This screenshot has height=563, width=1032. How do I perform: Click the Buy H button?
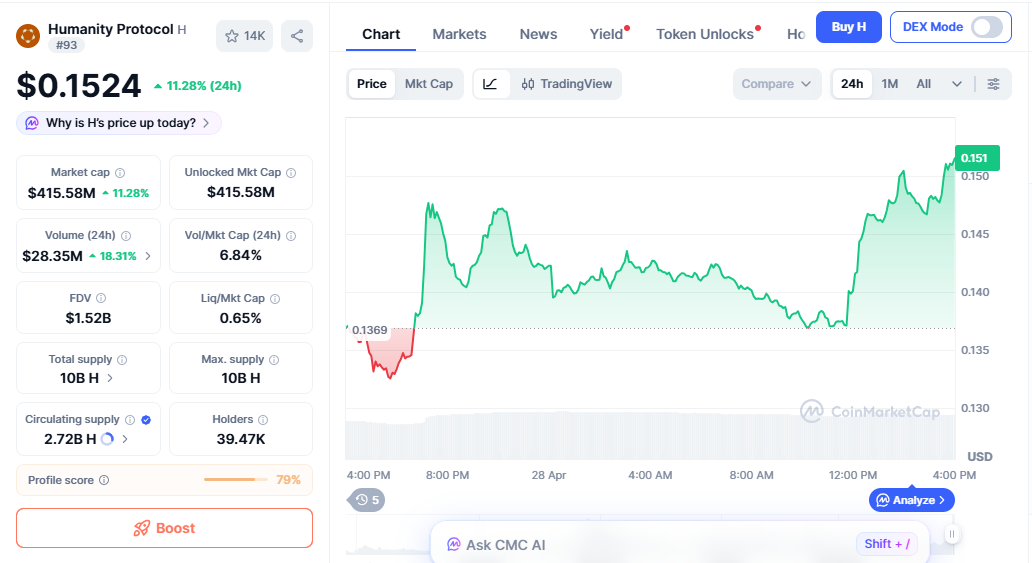[848, 27]
